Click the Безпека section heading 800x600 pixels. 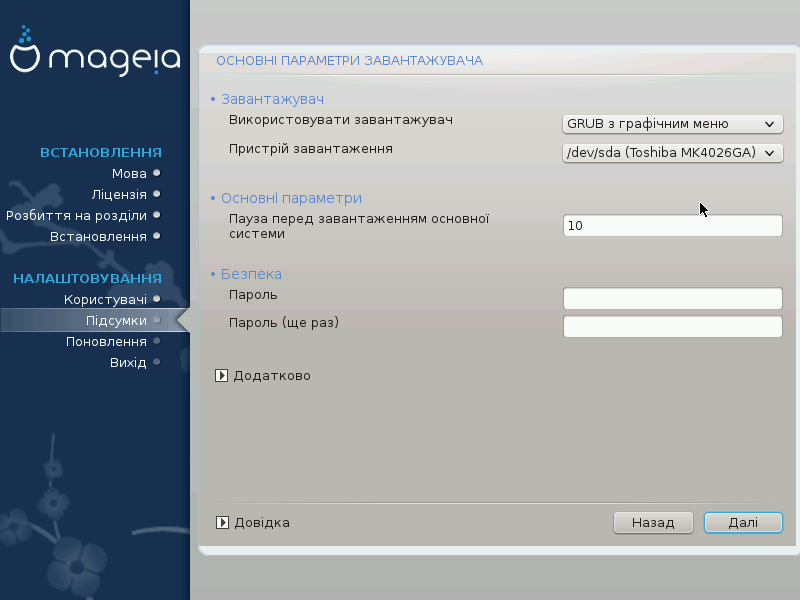tap(251, 274)
